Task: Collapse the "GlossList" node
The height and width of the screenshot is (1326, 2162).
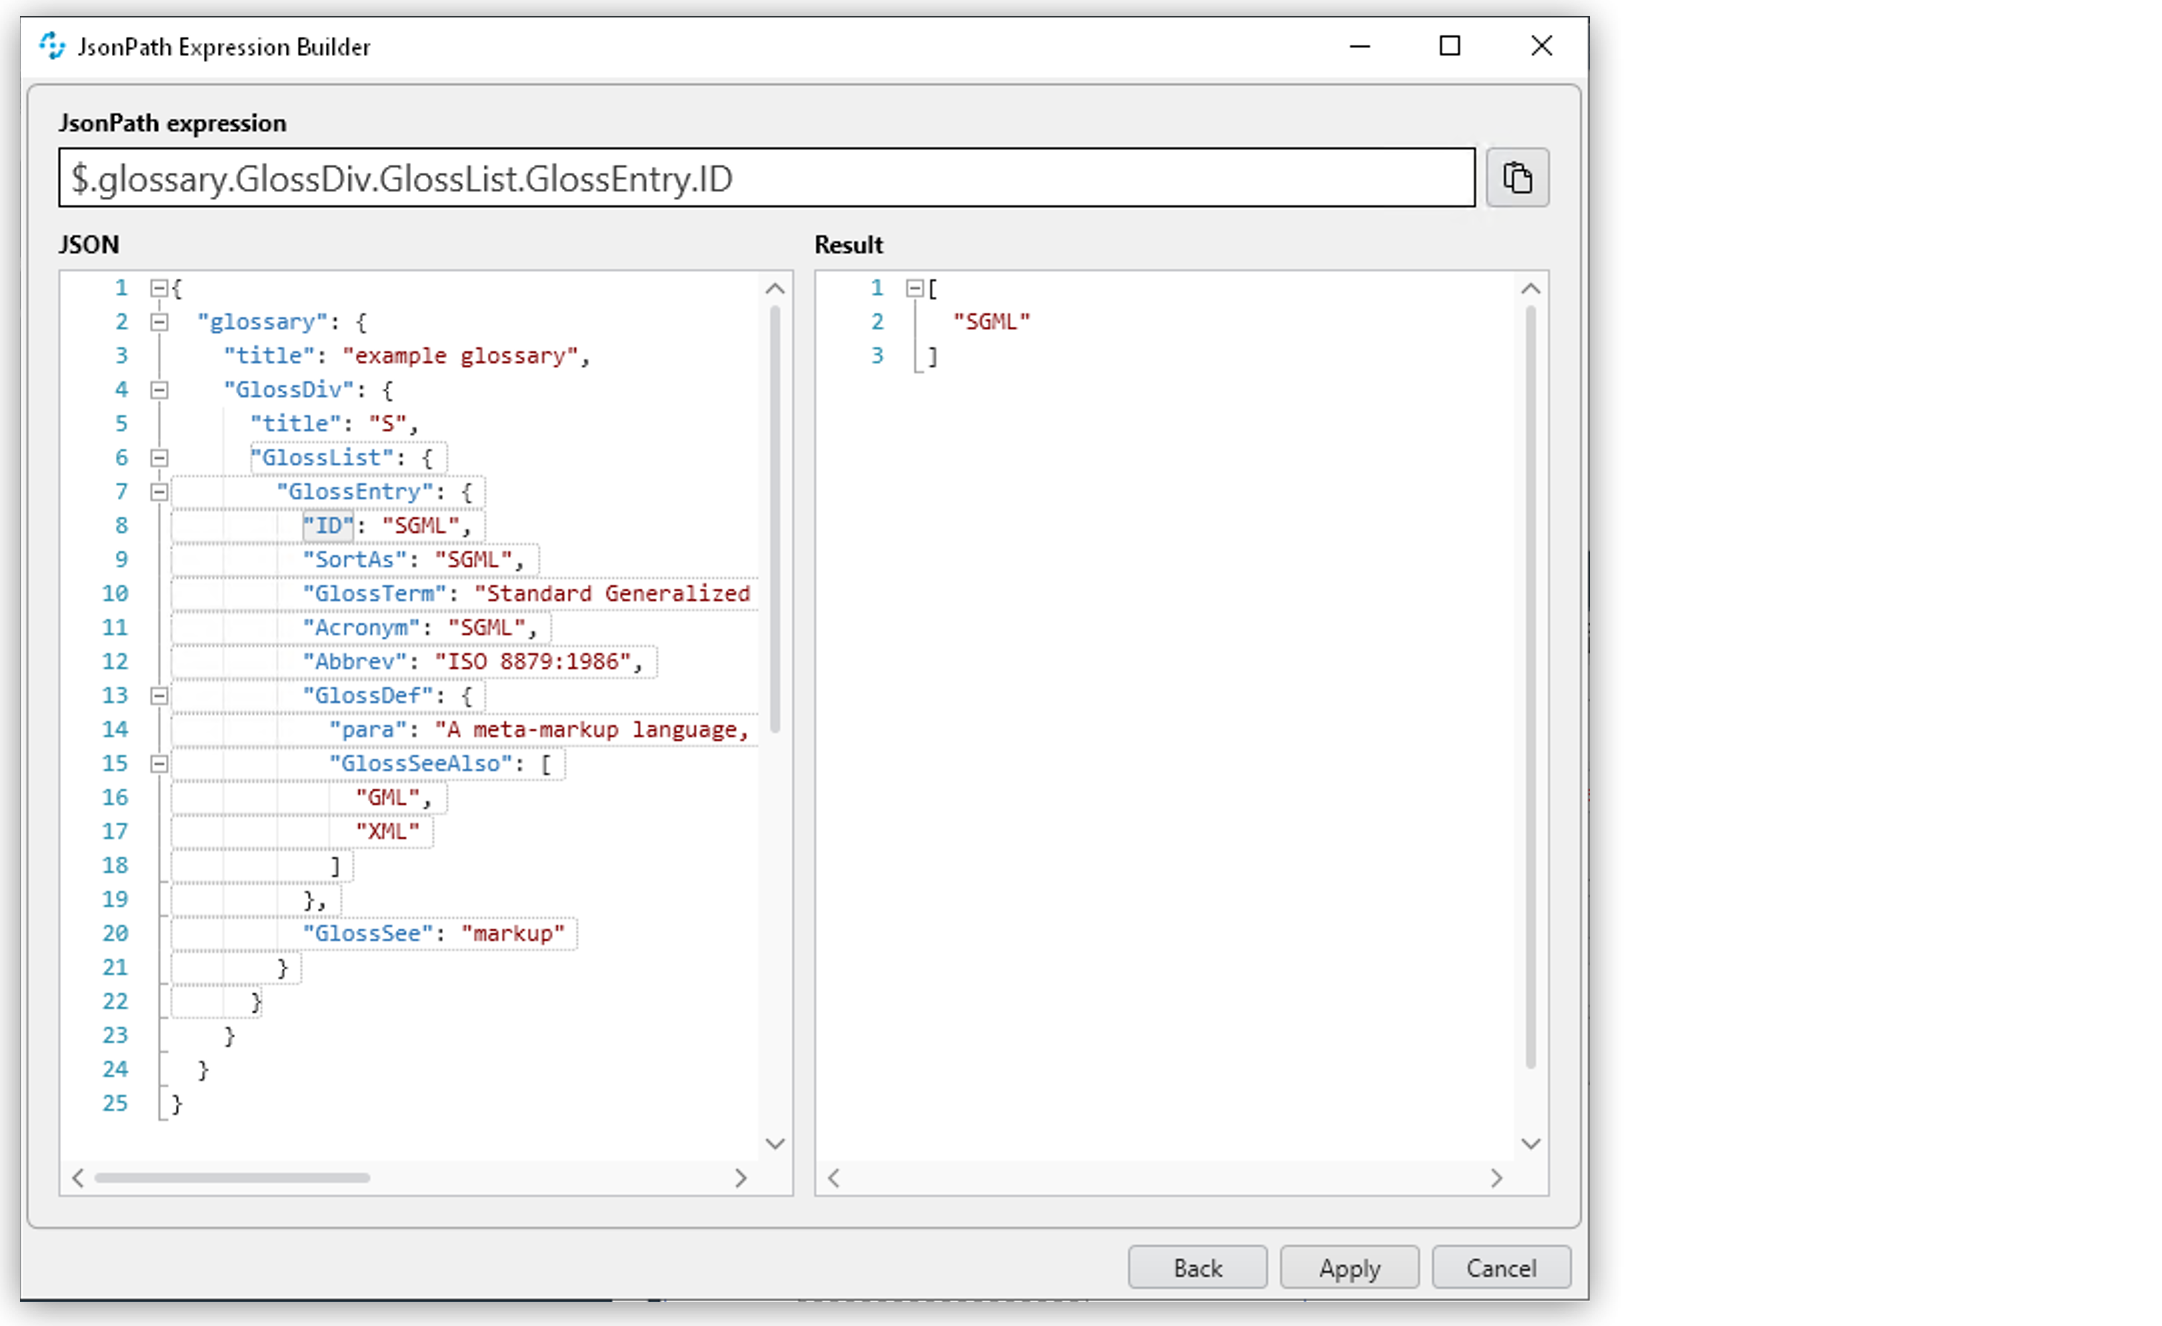Action: 159,457
